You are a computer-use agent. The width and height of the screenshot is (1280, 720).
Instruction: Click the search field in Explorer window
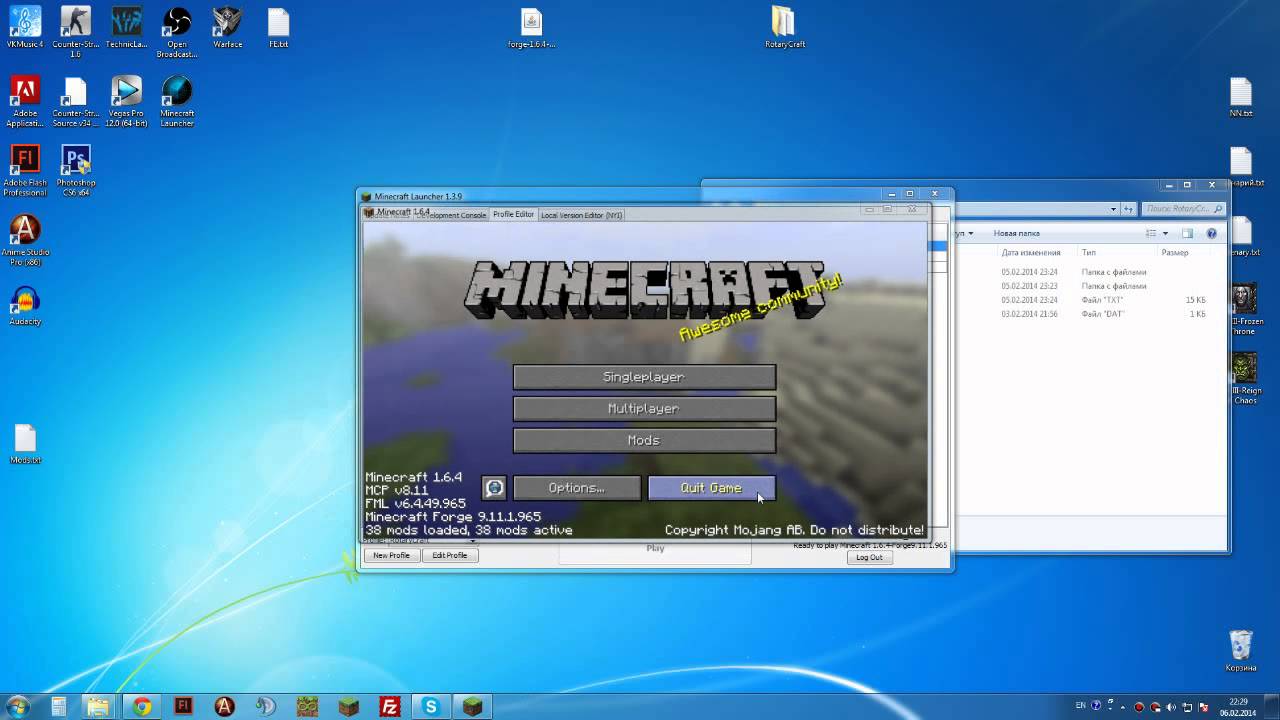pos(1184,209)
